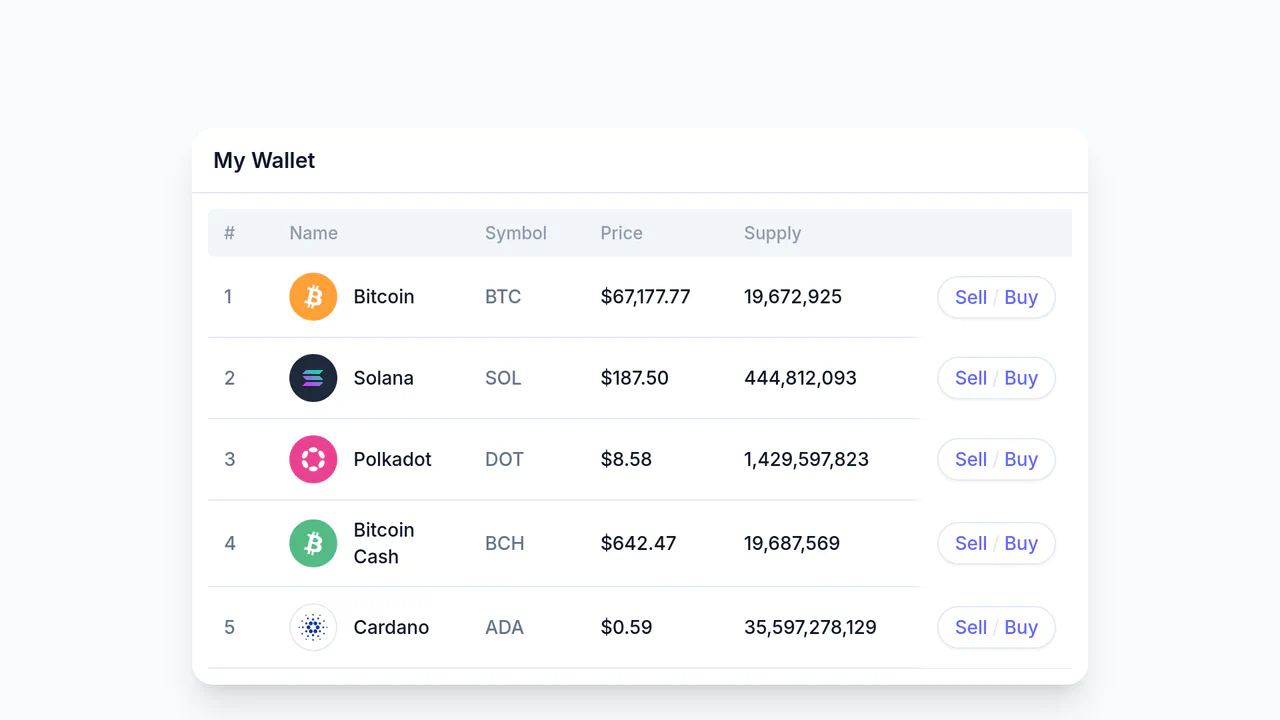The width and height of the screenshot is (1280, 720).
Task: Click the orange Bitcoin coin icon
Action: [313, 297]
